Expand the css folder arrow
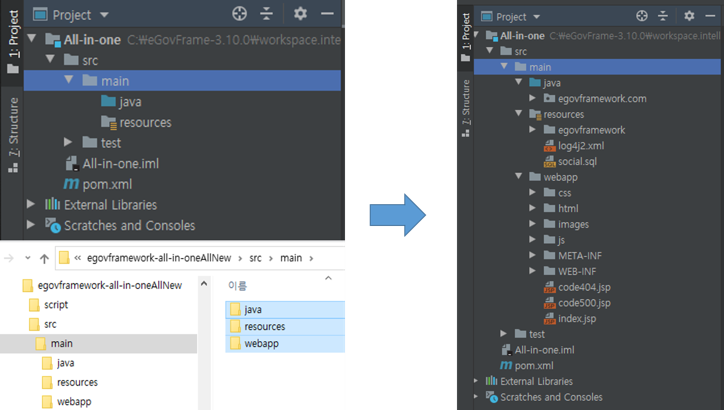Image resolution: width=724 pixels, height=410 pixels. [x=534, y=192]
